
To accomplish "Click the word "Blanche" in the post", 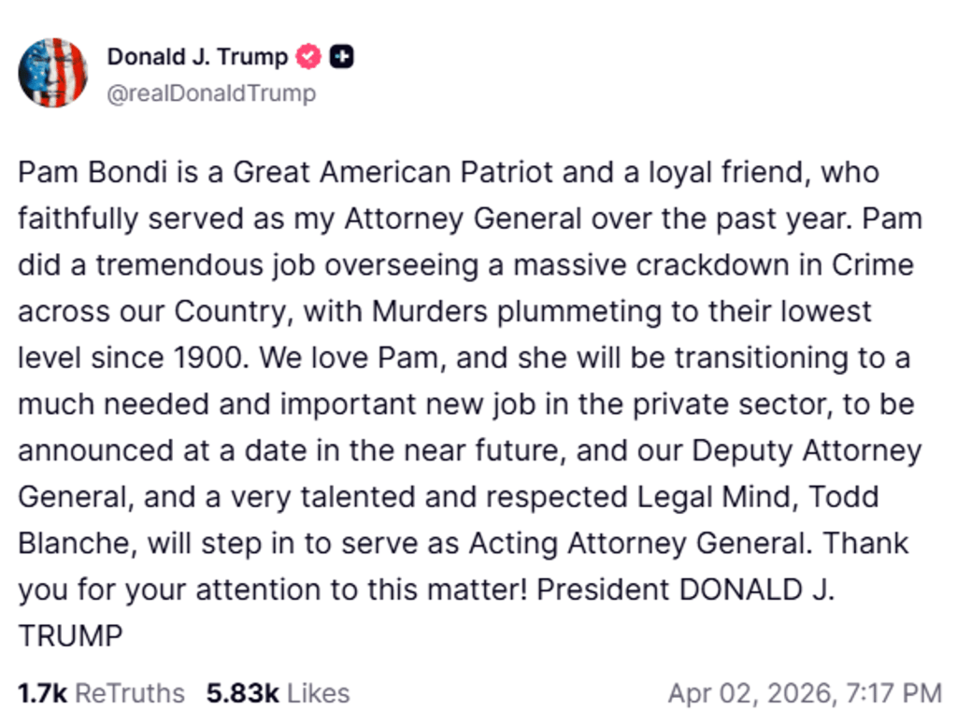I will click(x=77, y=543).
